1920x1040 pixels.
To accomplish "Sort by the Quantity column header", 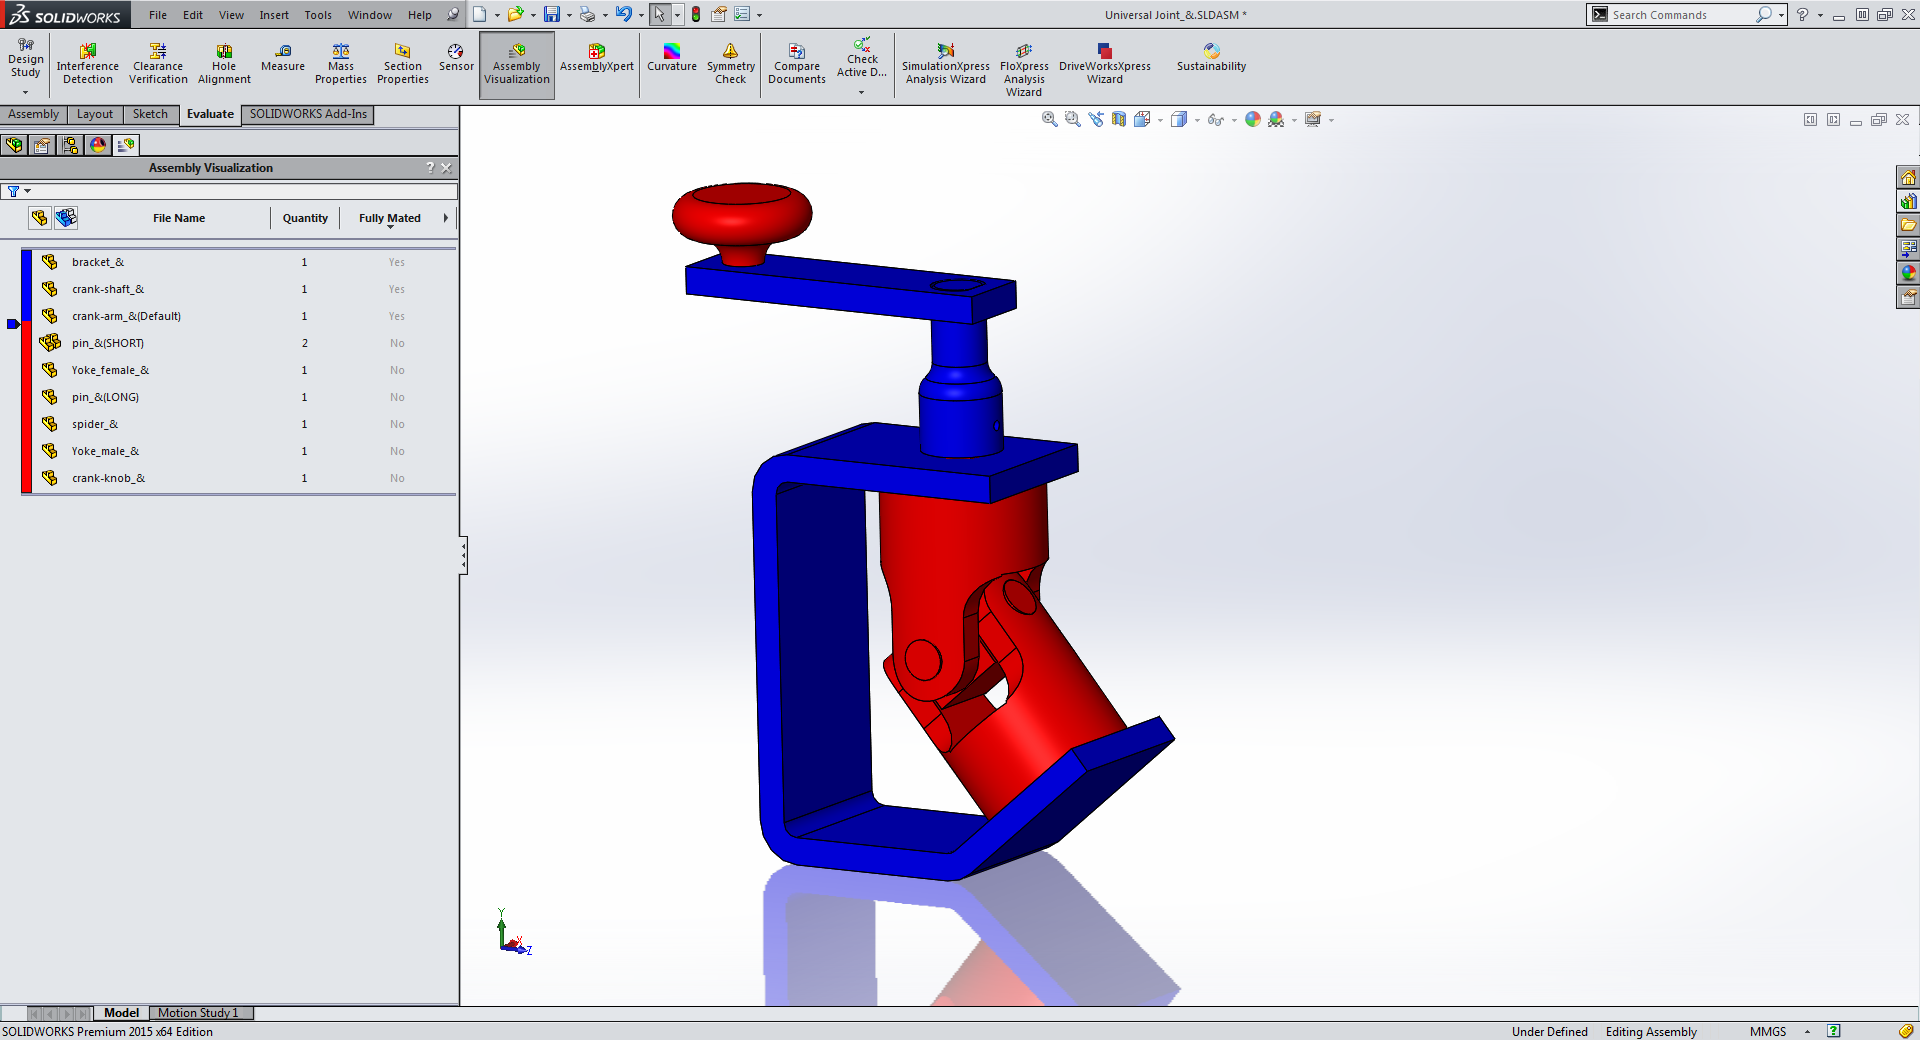I will pyautogui.click(x=305, y=218).
